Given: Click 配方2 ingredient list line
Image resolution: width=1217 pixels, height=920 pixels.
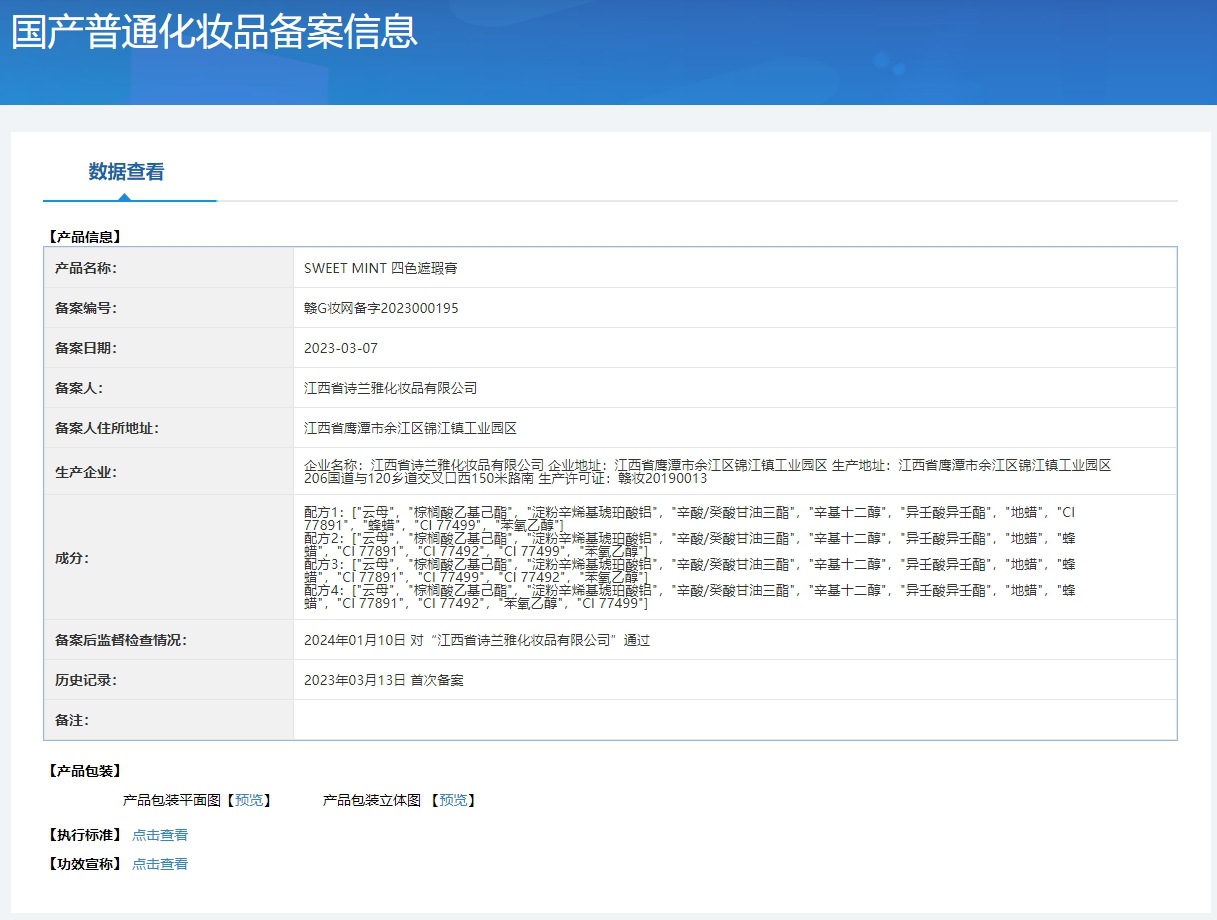Looking at the screenshot, I should [x=690, y=544].
